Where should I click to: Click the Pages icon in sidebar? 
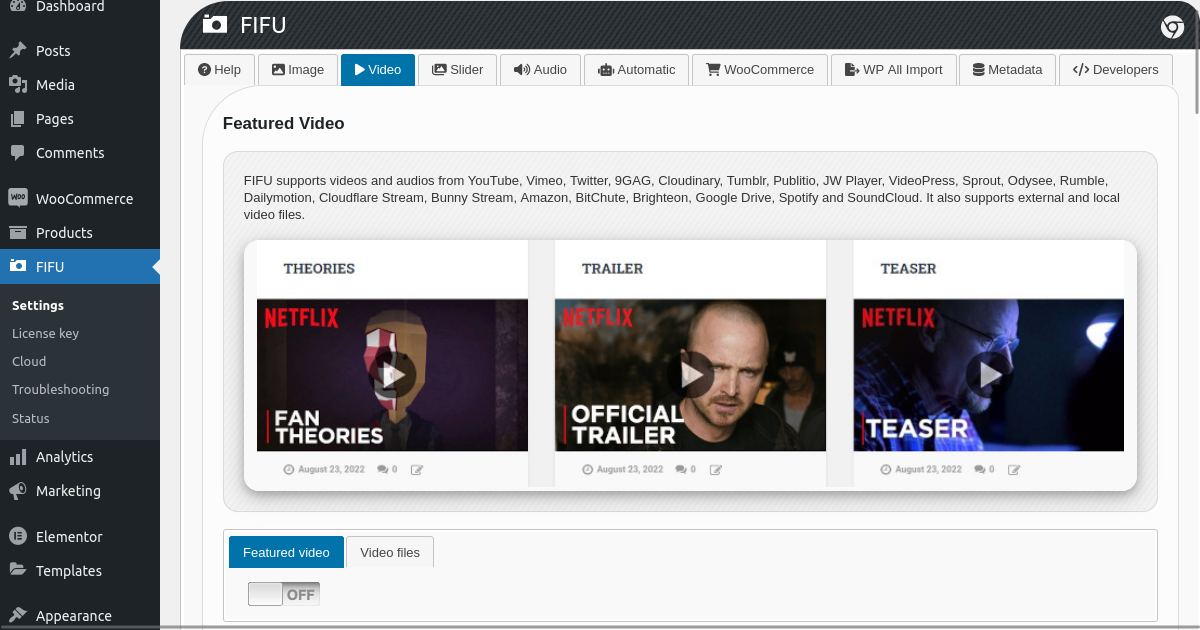(x=17, y=119)
